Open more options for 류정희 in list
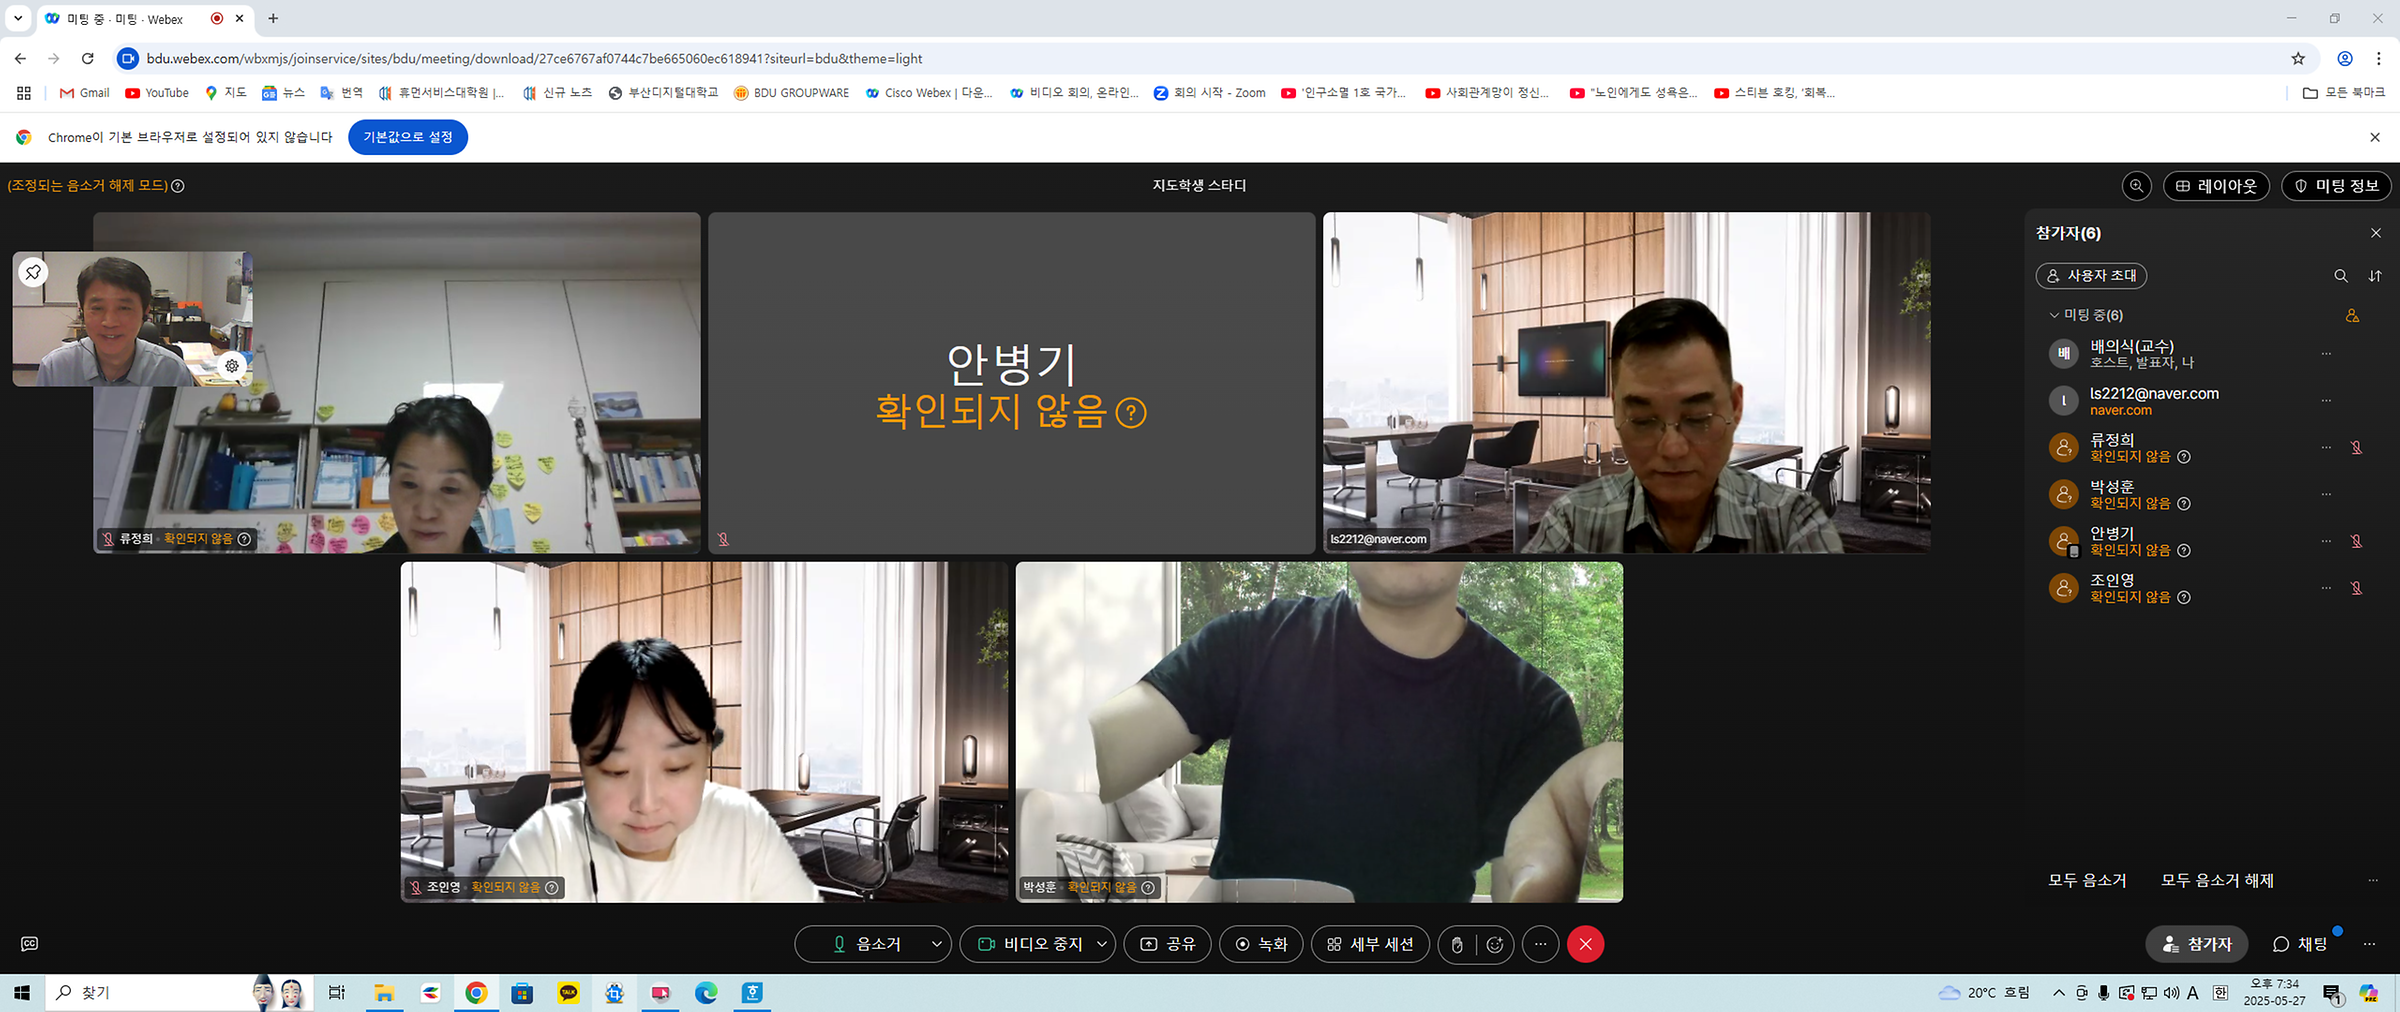The width and height of the screenshot is (2400, 1012). tap(2326, 448)
